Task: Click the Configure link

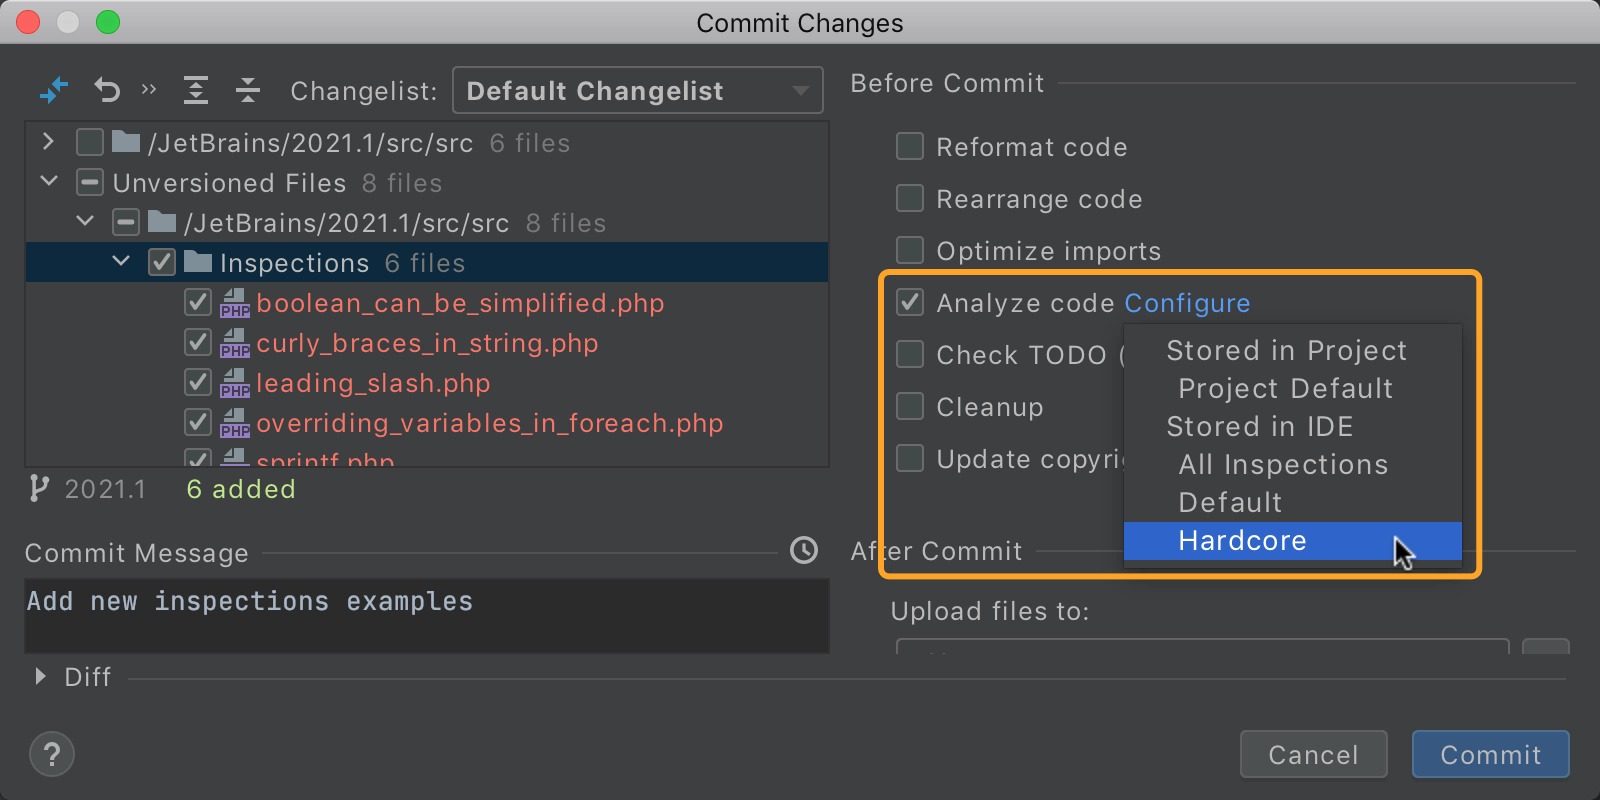Action: [x=1187, y=303]
